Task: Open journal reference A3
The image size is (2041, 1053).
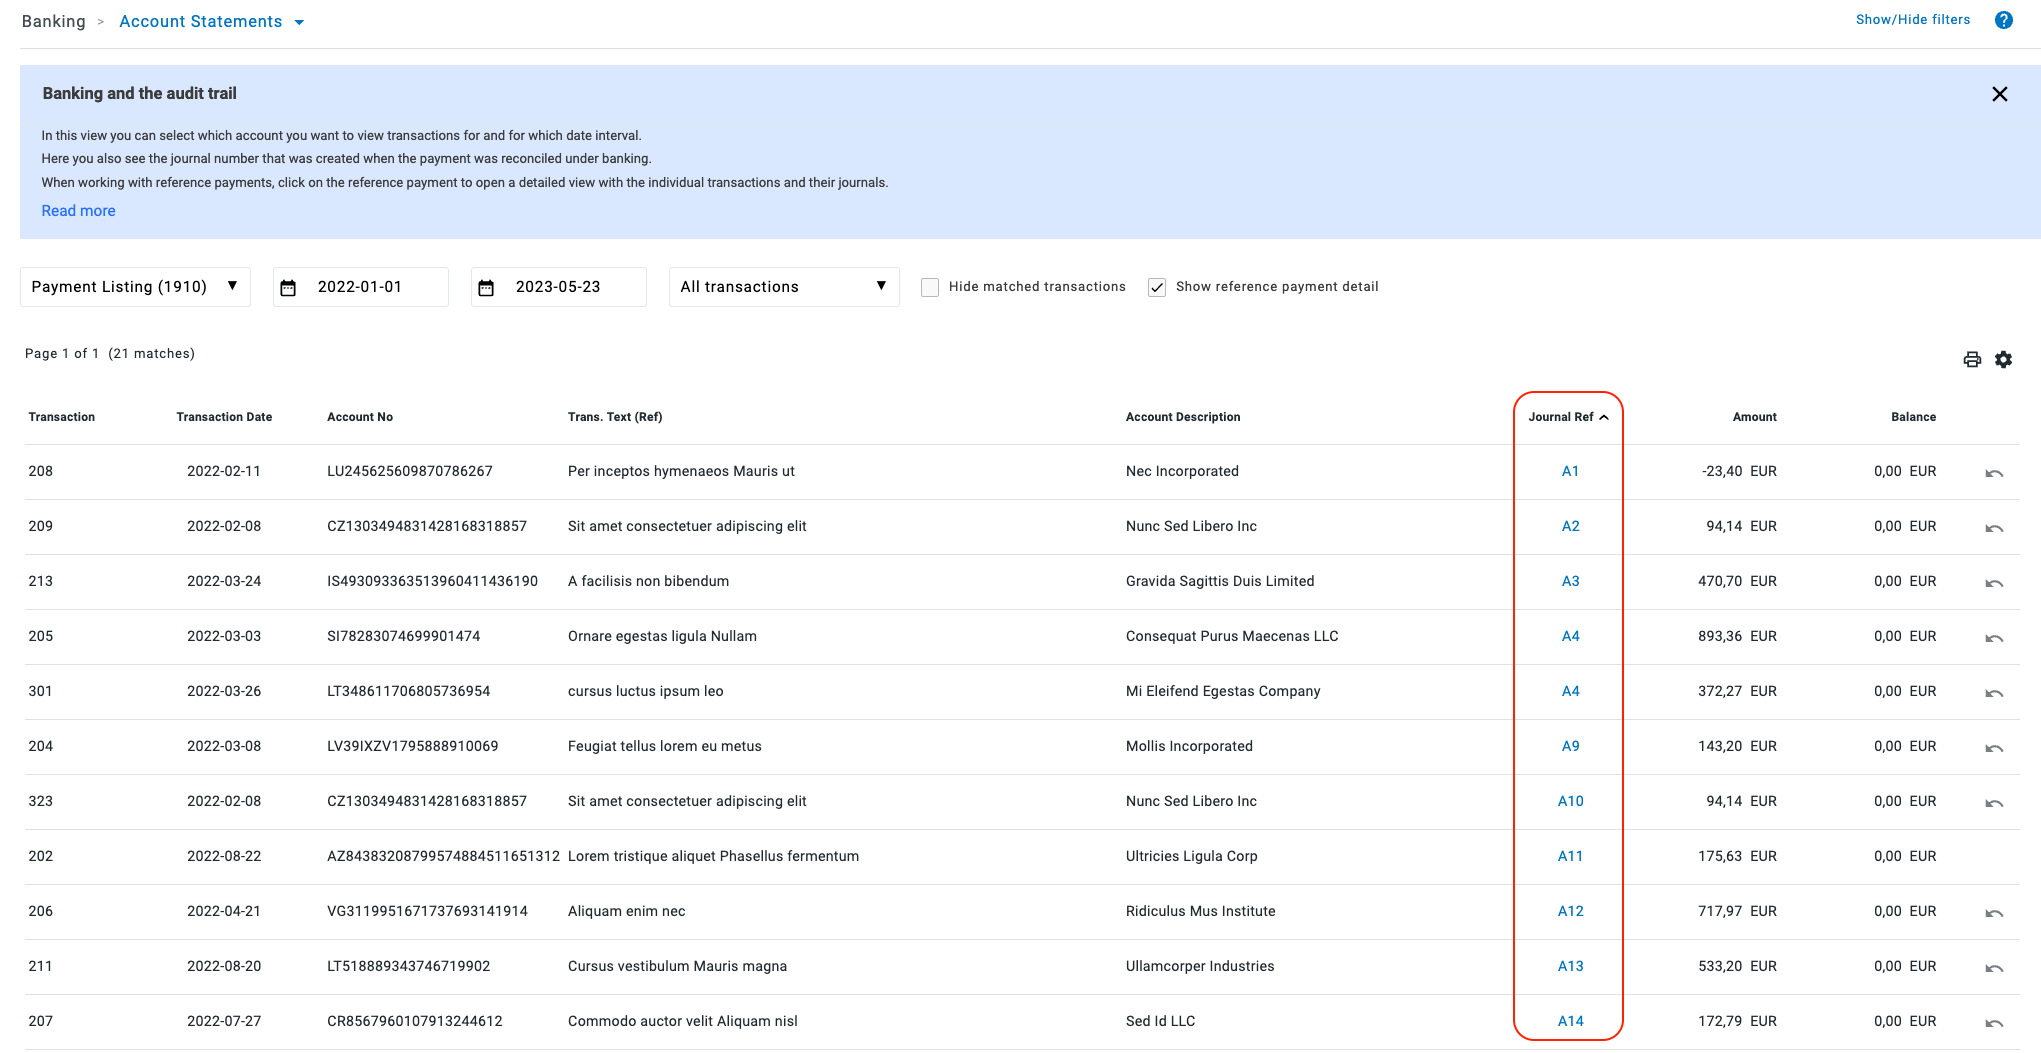Action: click(1570, 581)
